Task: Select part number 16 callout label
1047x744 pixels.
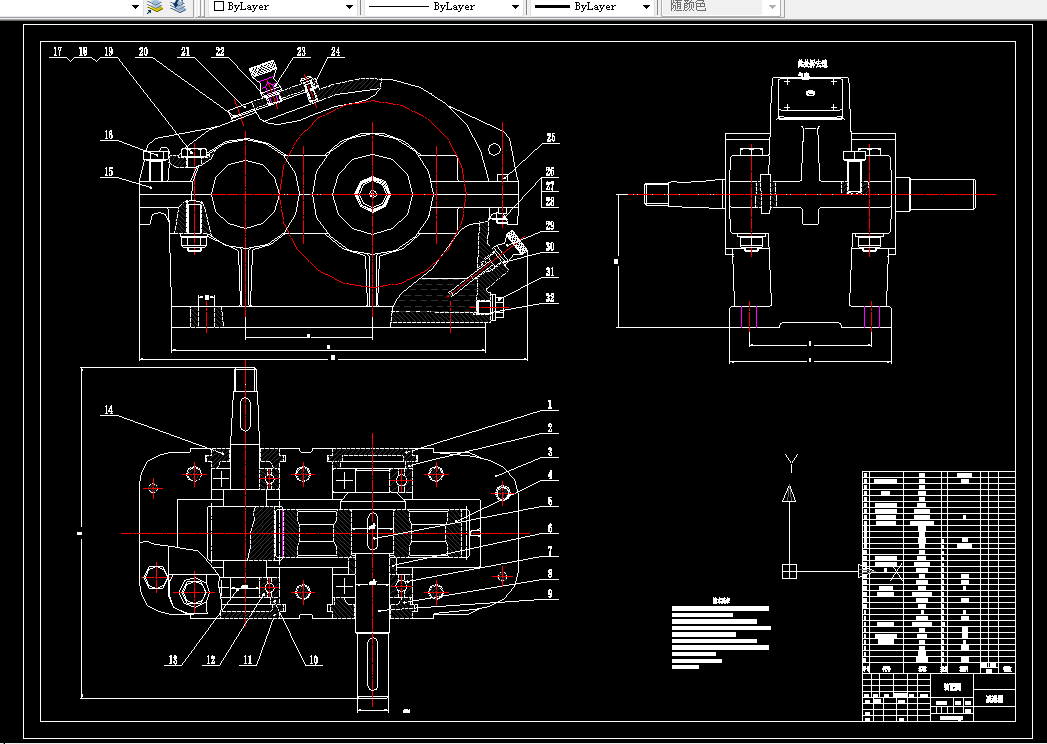Action: click(107, 135)
